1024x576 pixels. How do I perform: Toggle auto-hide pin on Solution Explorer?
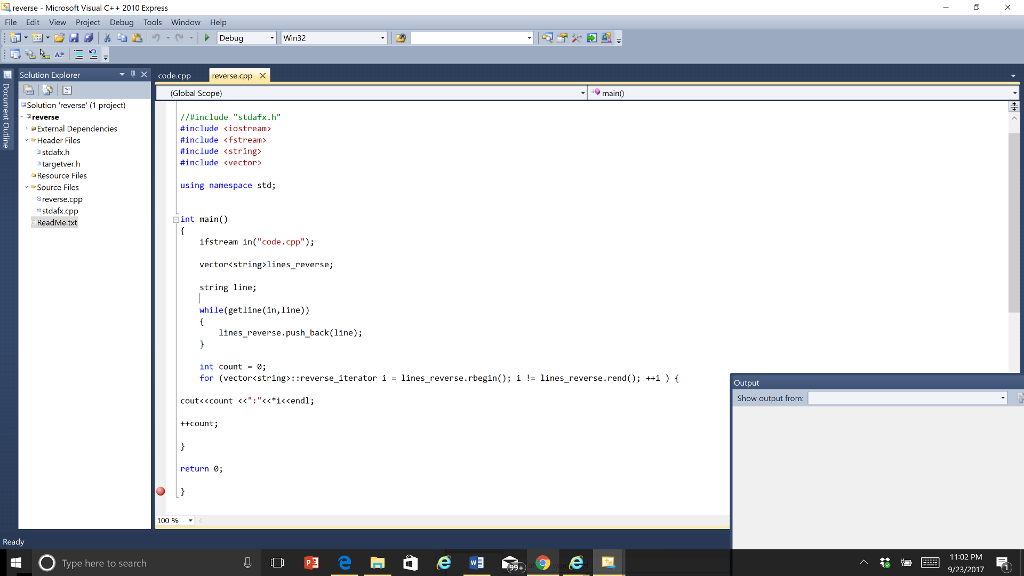(133, 74)
